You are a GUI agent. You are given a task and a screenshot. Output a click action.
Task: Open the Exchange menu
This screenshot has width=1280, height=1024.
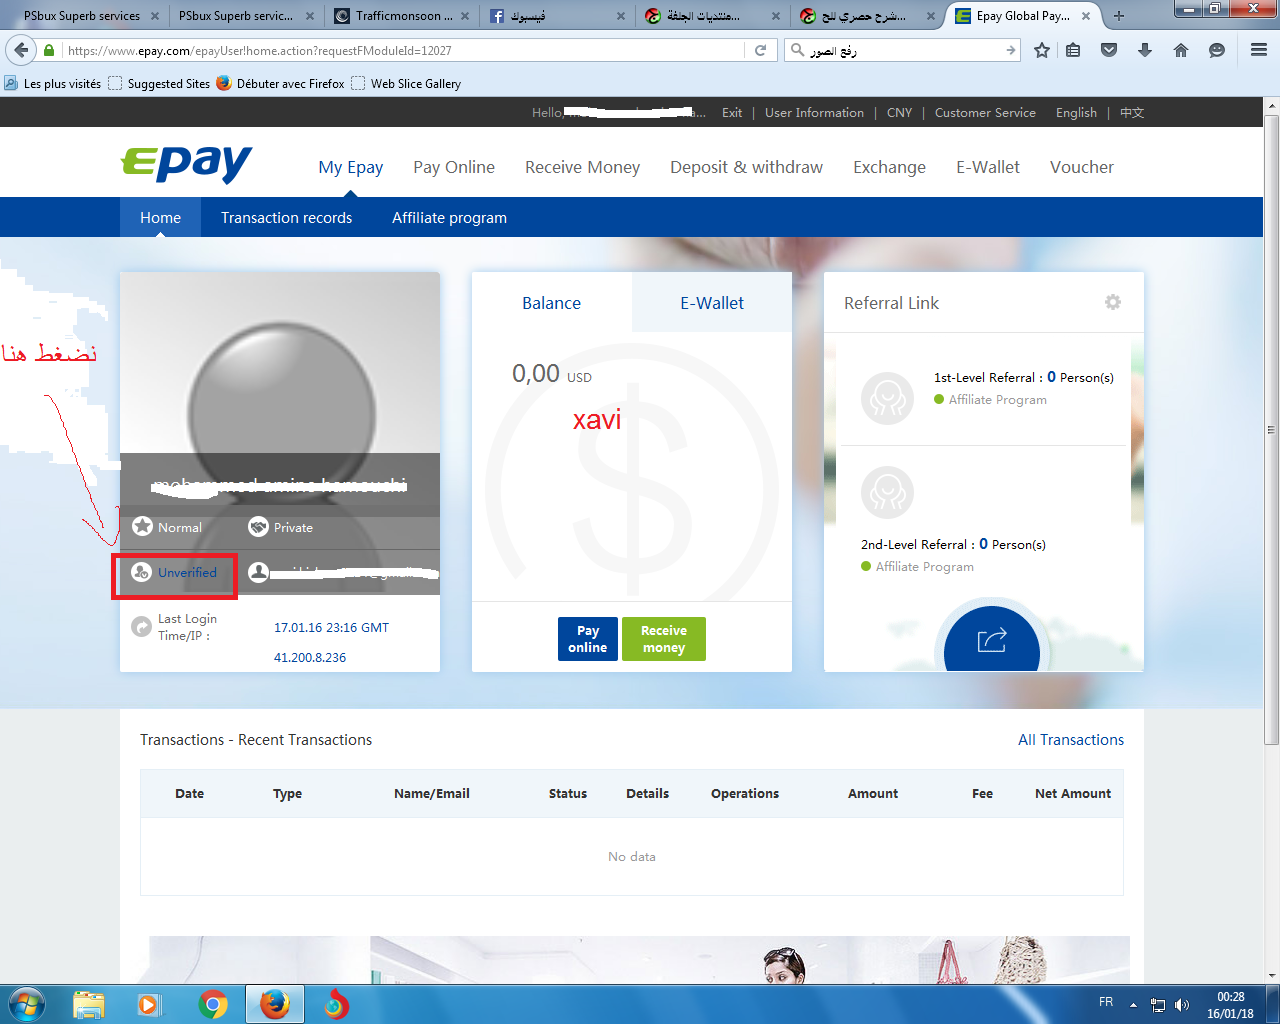(889, 167)
